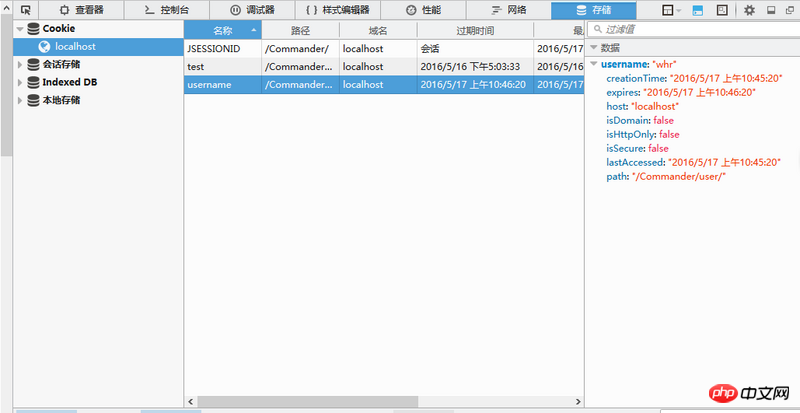Viewport: 800px width, 413px height.
Task: Click the 会话 expiry cell
Action: [475, 49]
